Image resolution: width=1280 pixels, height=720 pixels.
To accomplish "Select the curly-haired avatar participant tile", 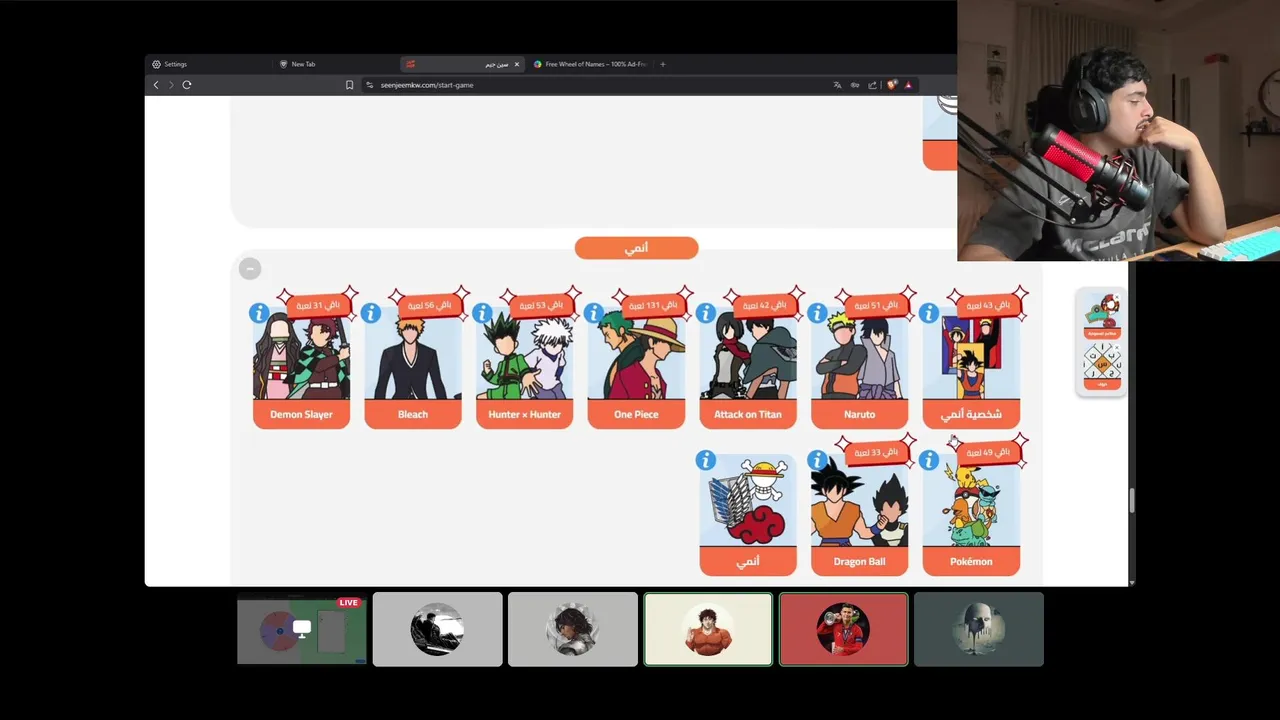I will (572, 629).
